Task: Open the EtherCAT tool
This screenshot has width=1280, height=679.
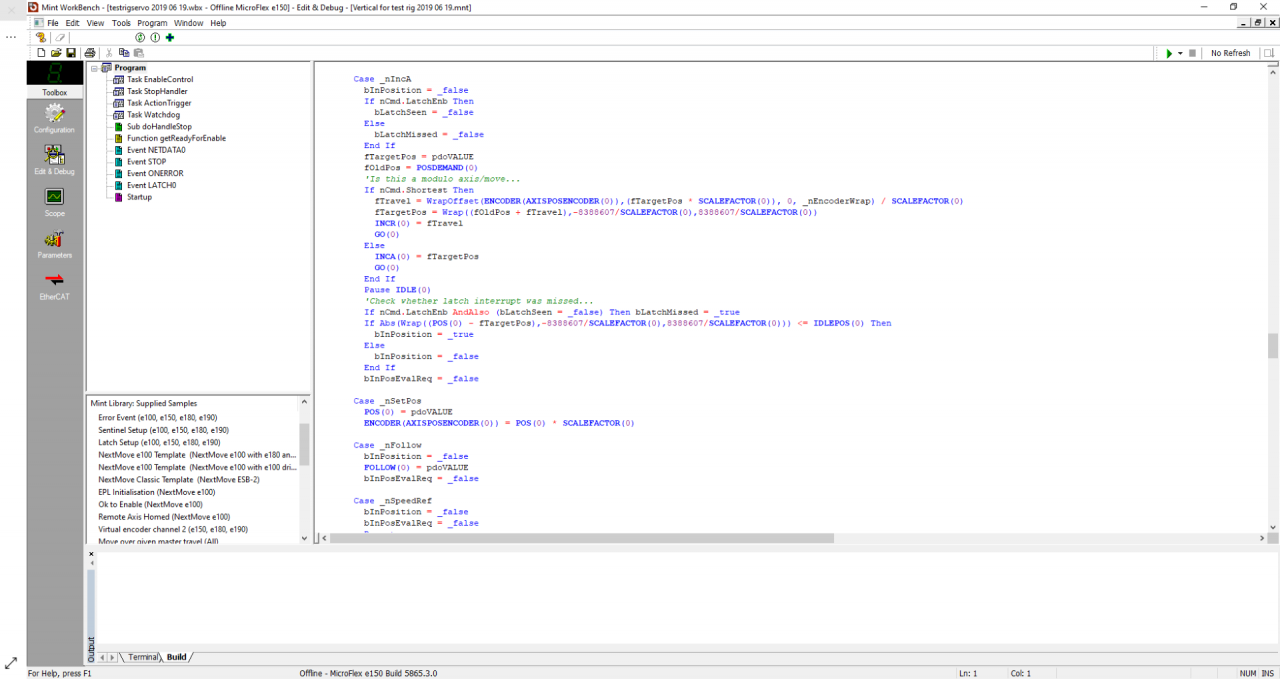Action: pos(54,285)
